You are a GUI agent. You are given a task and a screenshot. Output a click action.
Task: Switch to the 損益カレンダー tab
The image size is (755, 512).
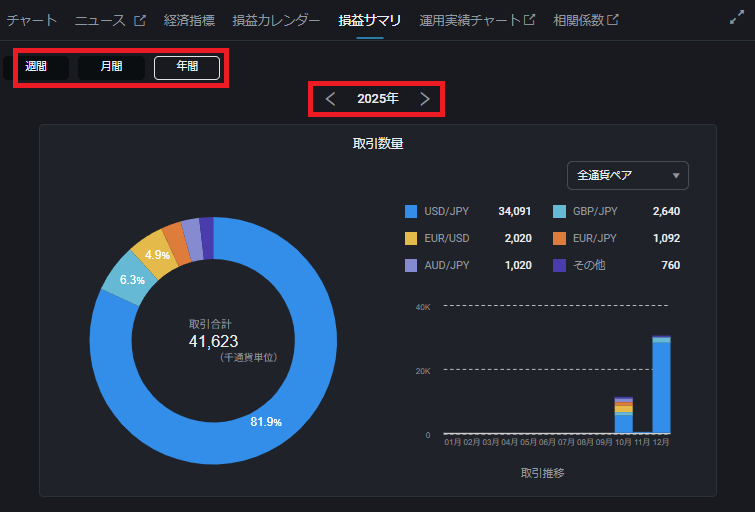pyautogui.click(x=276, y=20)
